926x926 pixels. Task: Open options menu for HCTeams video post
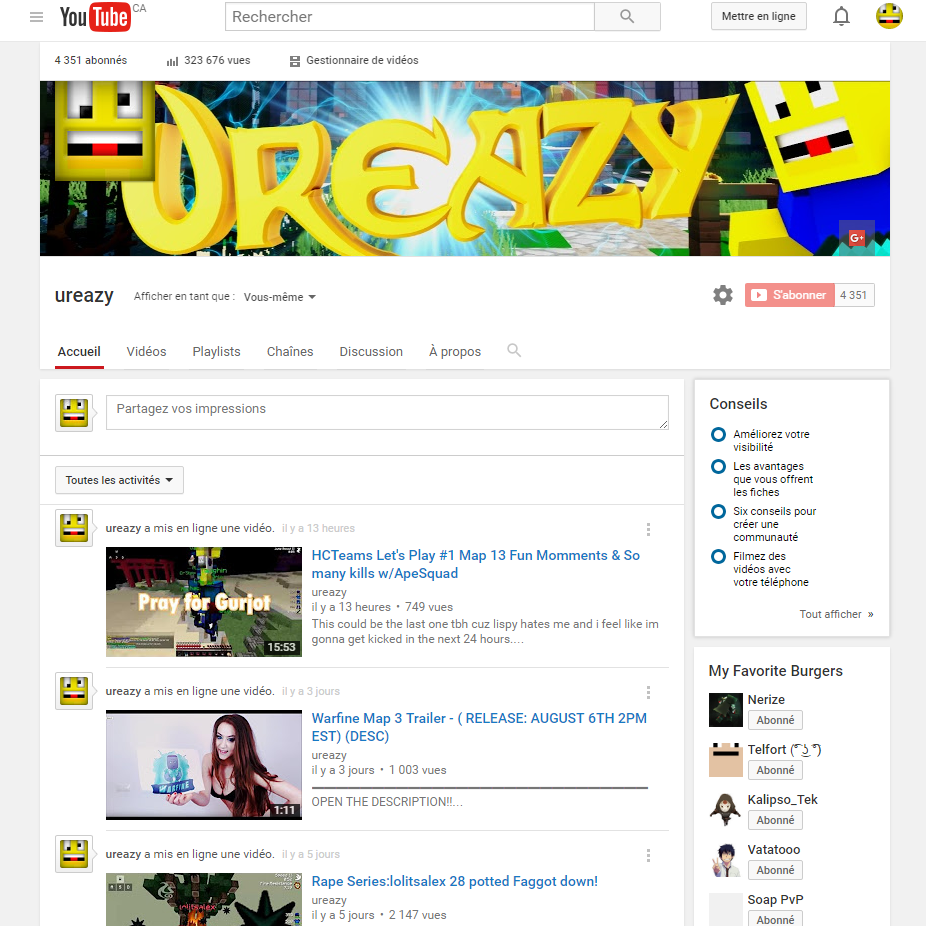point(648,529)
